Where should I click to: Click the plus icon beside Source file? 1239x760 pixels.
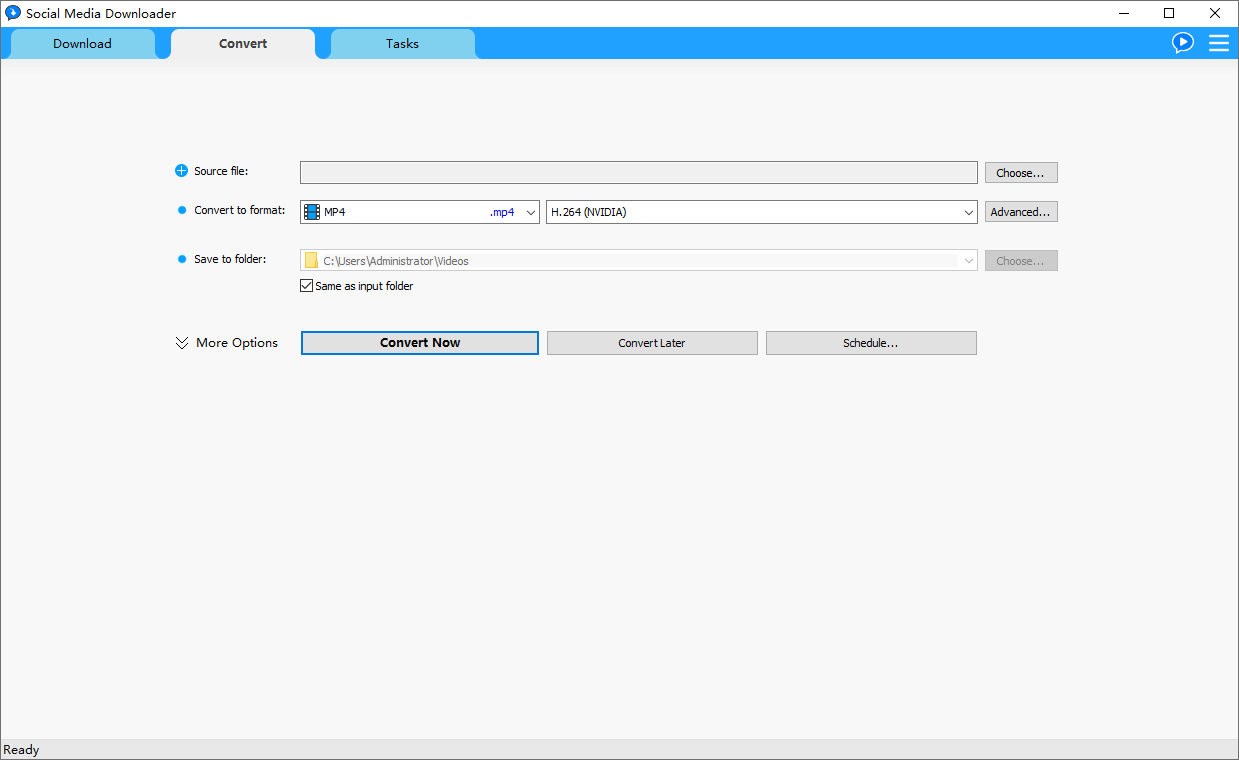pyautogui.click(x=181, y=171)
